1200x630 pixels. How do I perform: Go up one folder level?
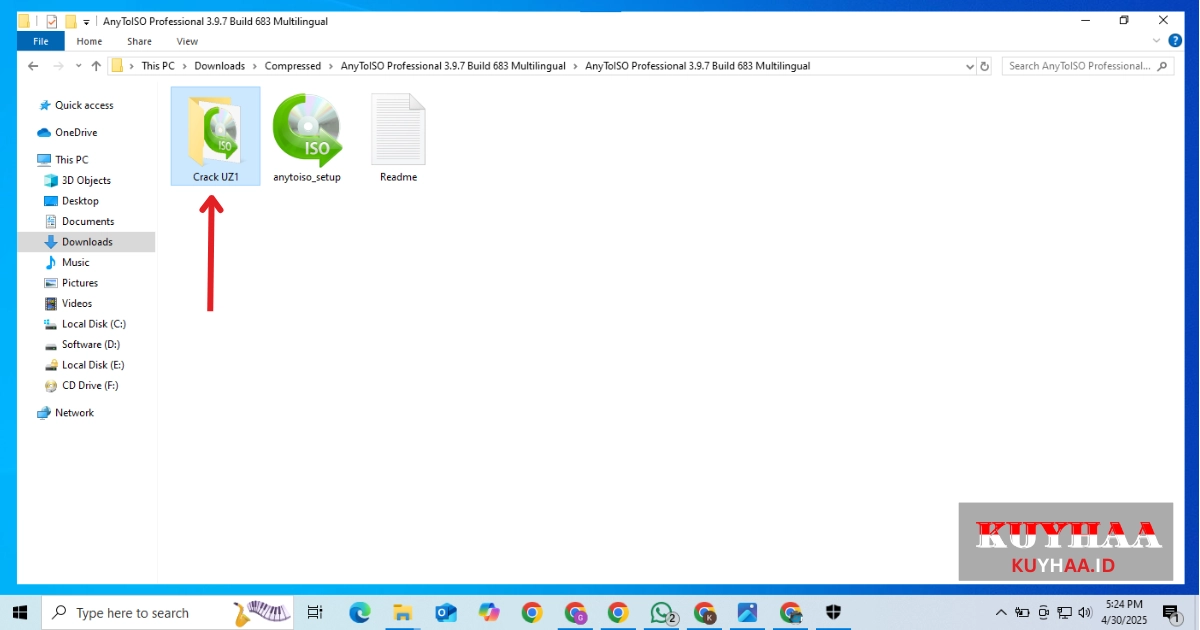coord(96,66)
